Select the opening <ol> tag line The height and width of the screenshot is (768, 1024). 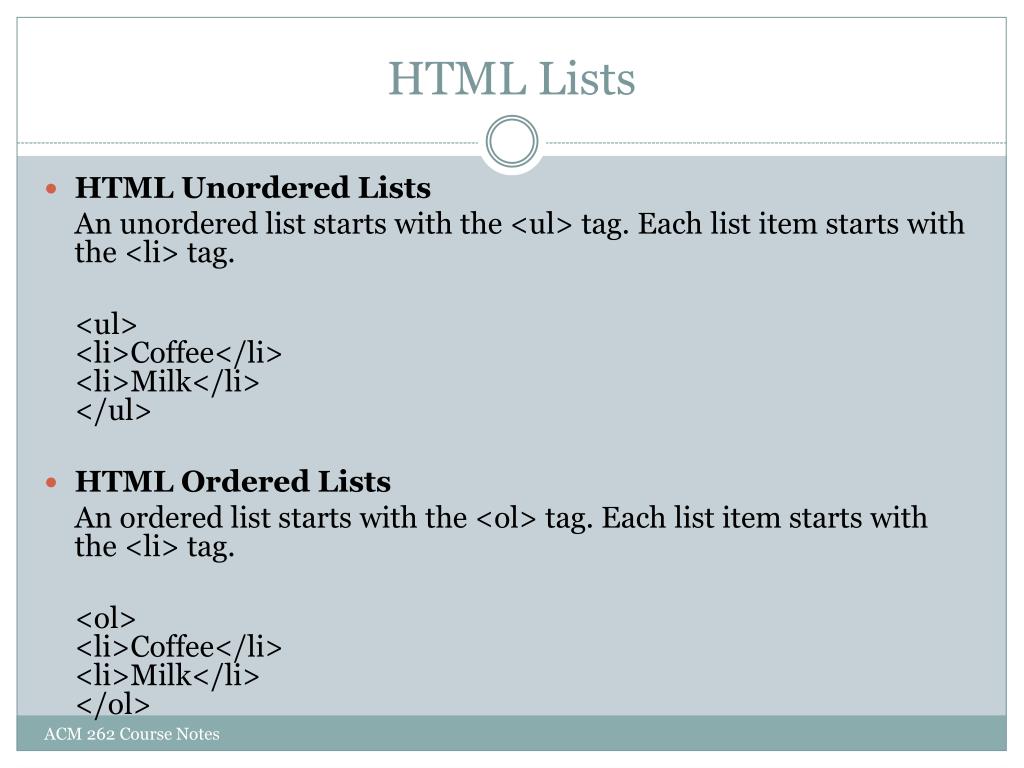(x=106, y=618)
